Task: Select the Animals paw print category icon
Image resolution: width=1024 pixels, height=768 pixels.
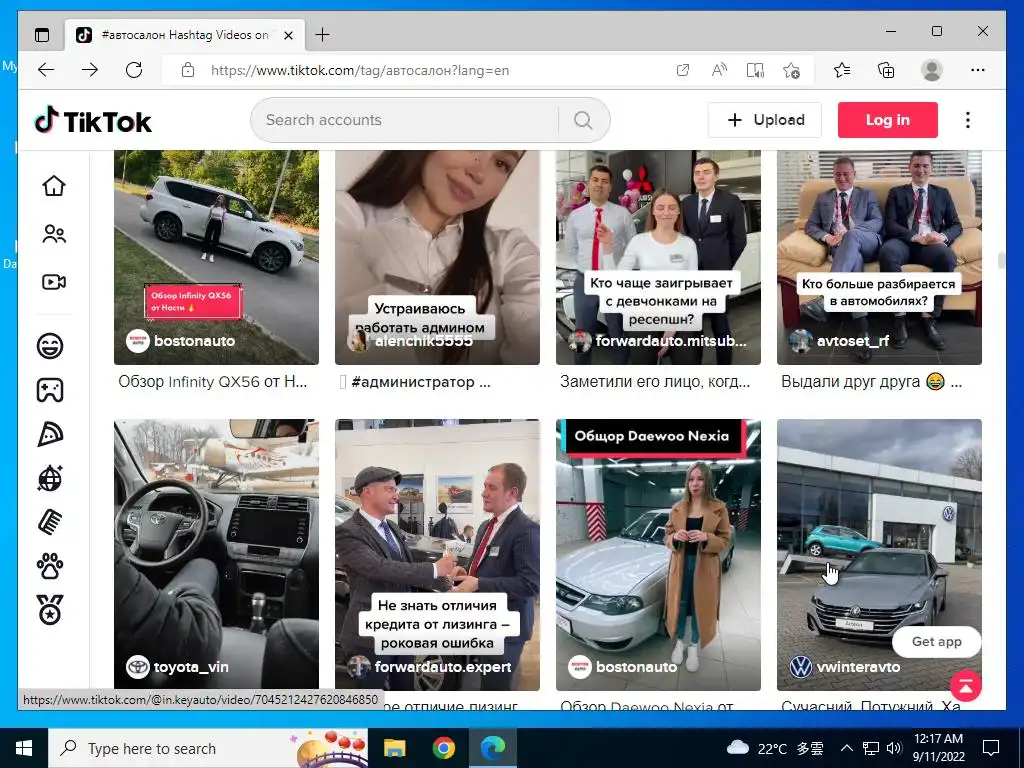Action: (50, 566)
